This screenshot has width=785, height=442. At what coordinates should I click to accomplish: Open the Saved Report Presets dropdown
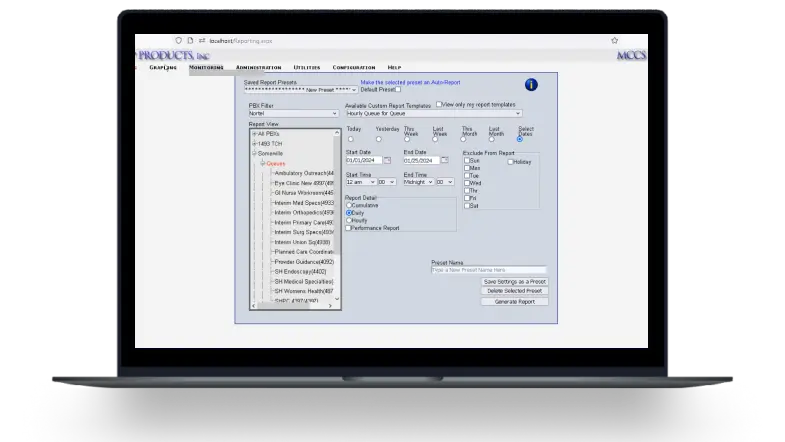[x=300, y=89]
